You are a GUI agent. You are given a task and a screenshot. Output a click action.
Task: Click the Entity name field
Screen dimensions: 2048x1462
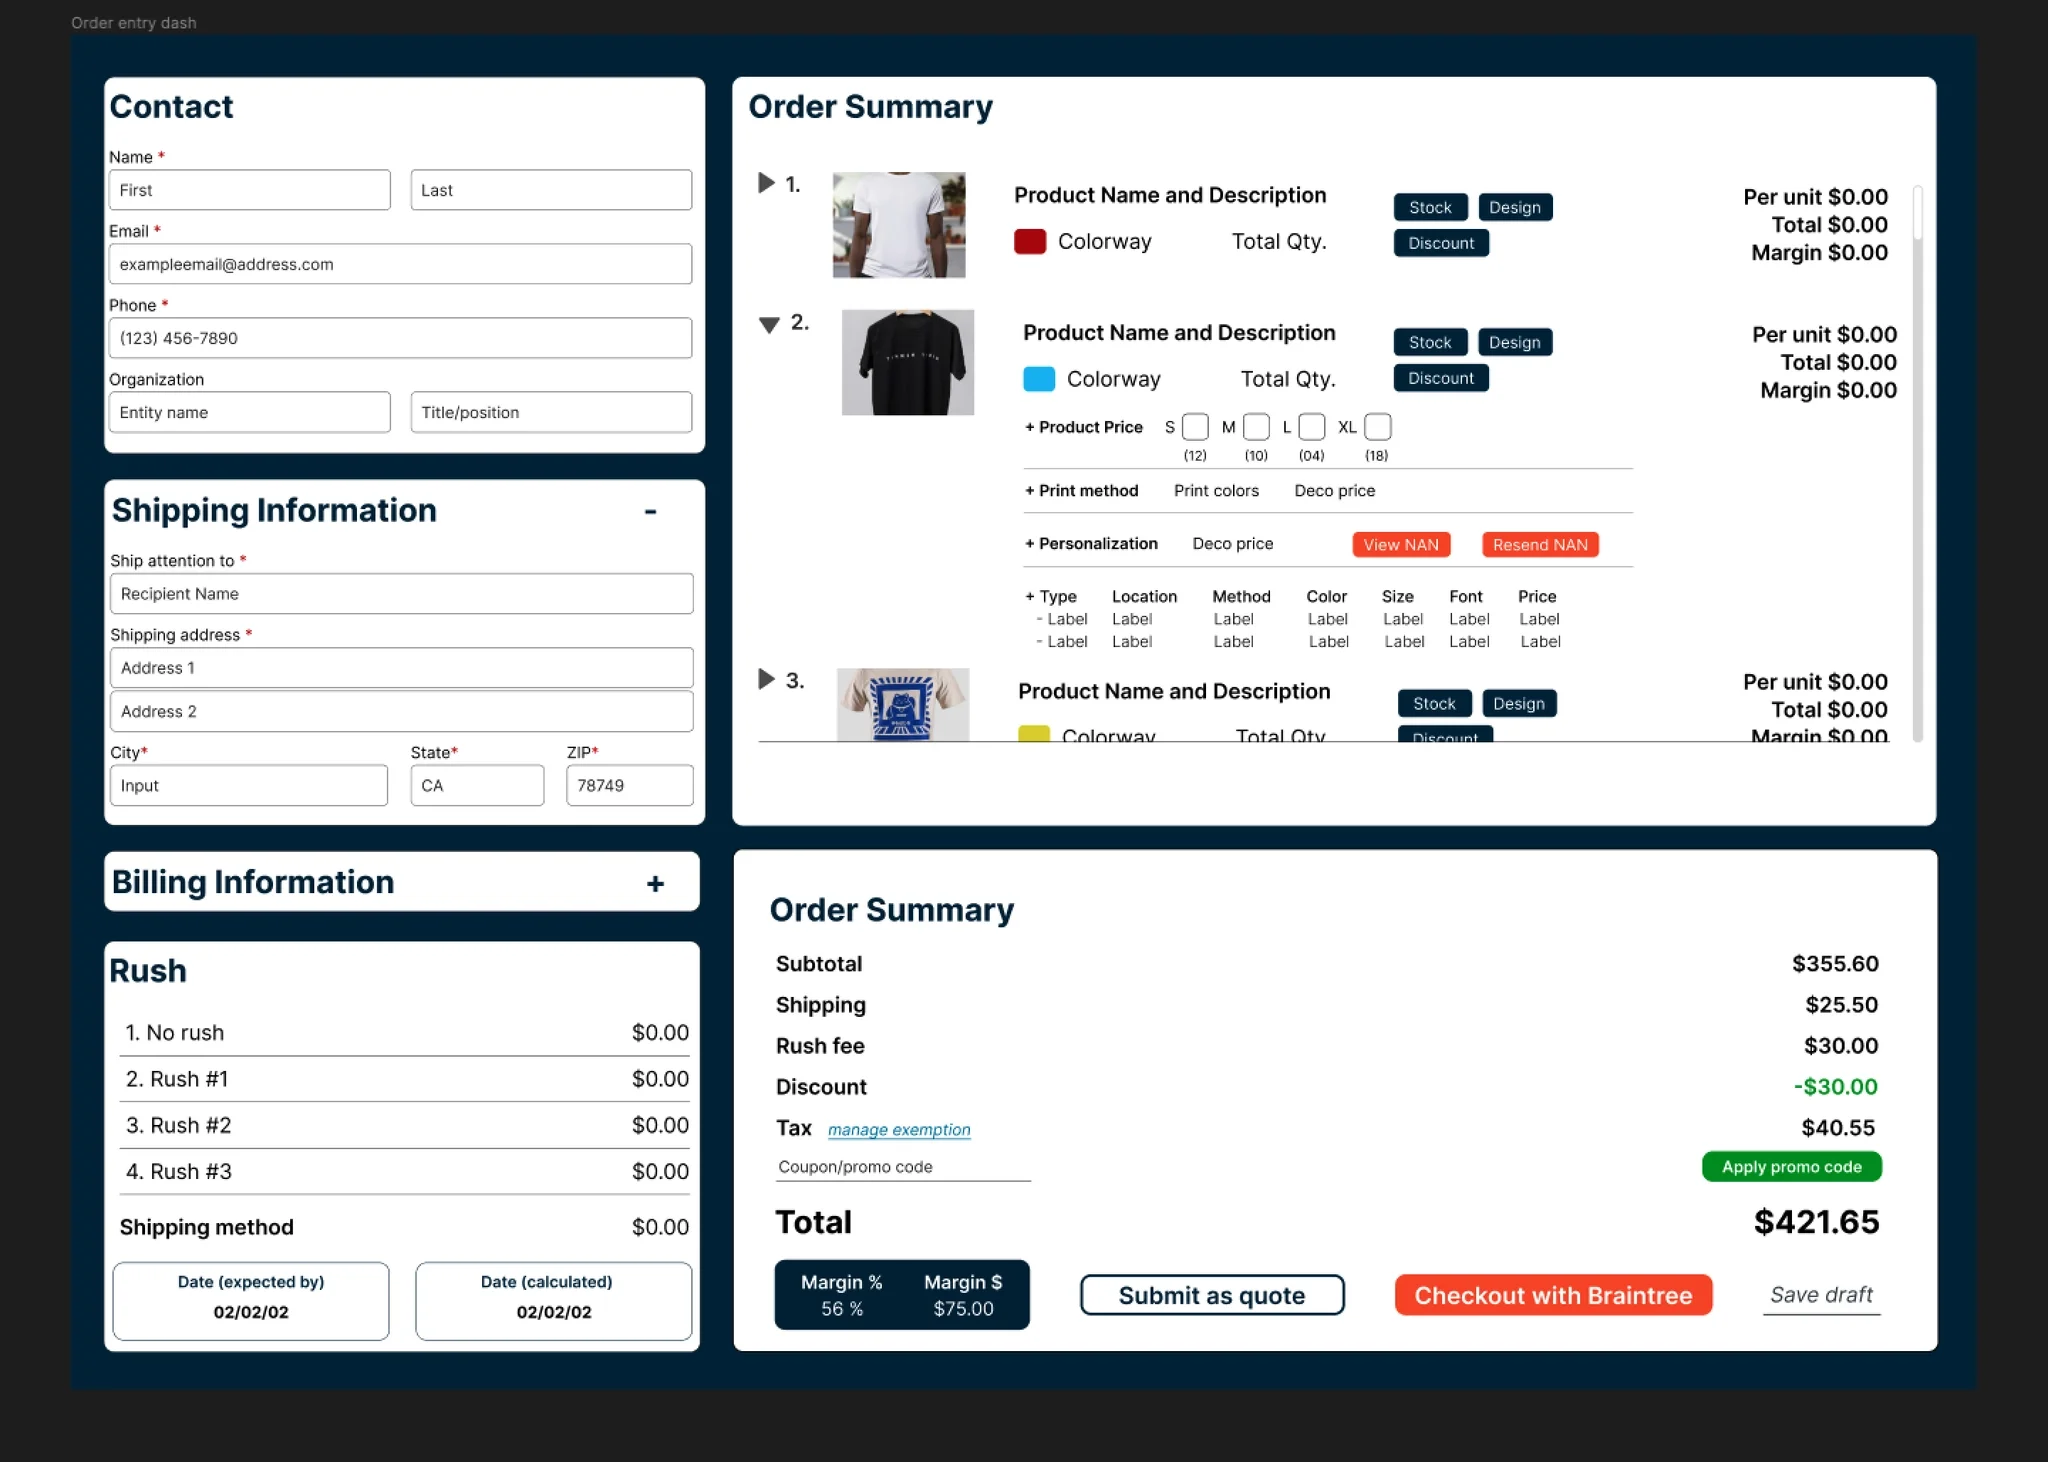[x=250, y=412]
